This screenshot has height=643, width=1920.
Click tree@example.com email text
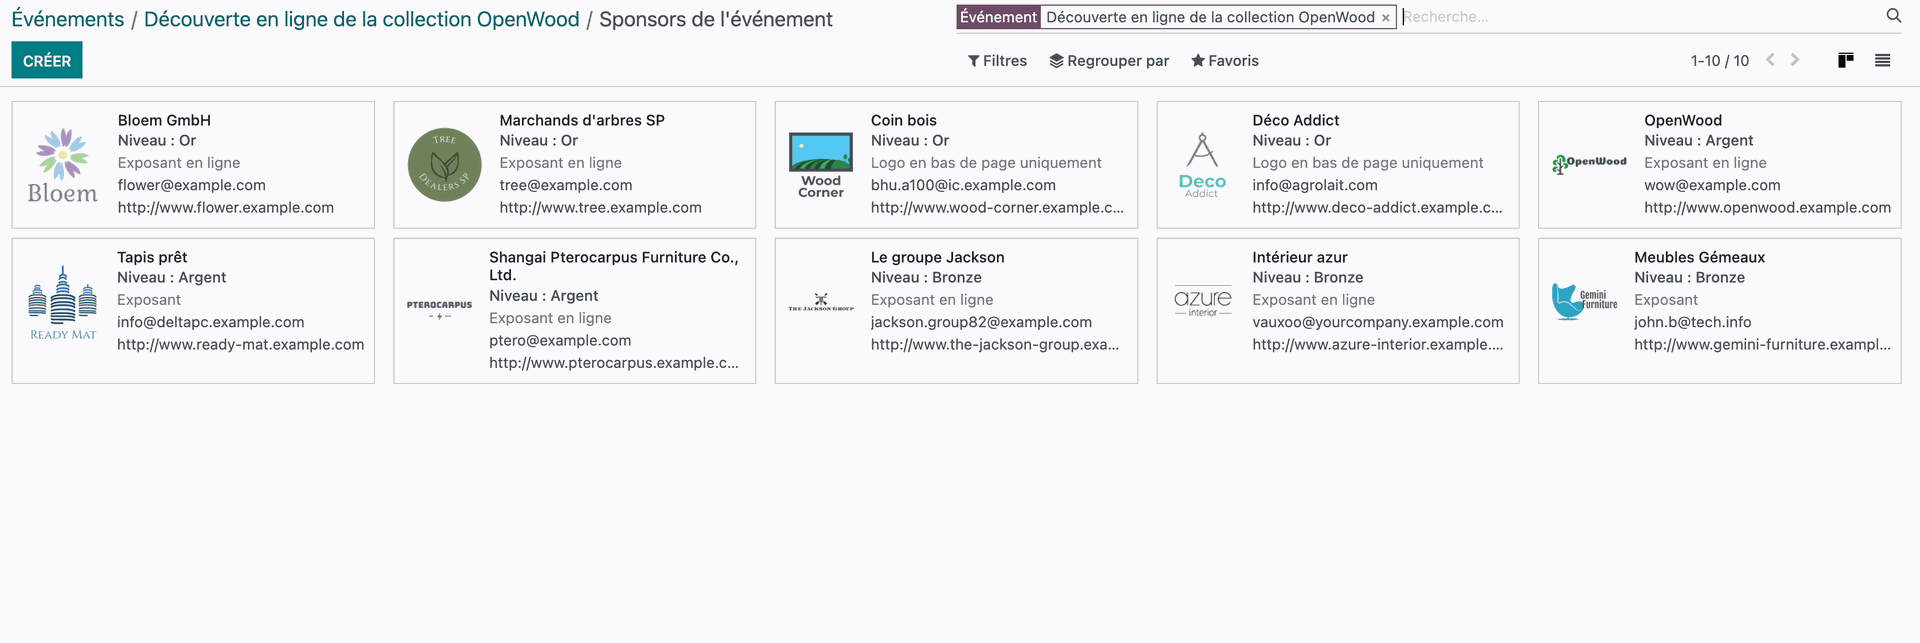566,185
